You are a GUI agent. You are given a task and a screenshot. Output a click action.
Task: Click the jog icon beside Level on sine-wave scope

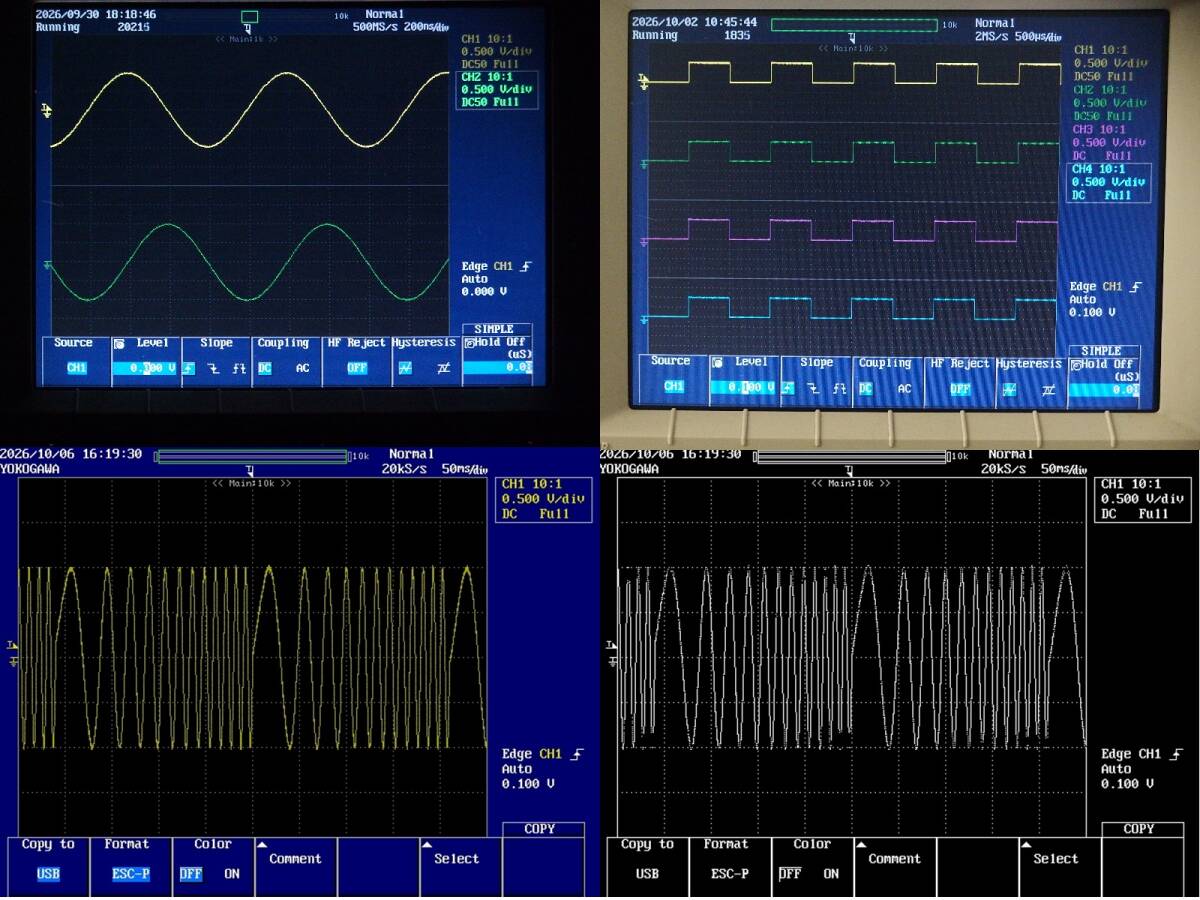pyautogui.click(x=118, y=343)
